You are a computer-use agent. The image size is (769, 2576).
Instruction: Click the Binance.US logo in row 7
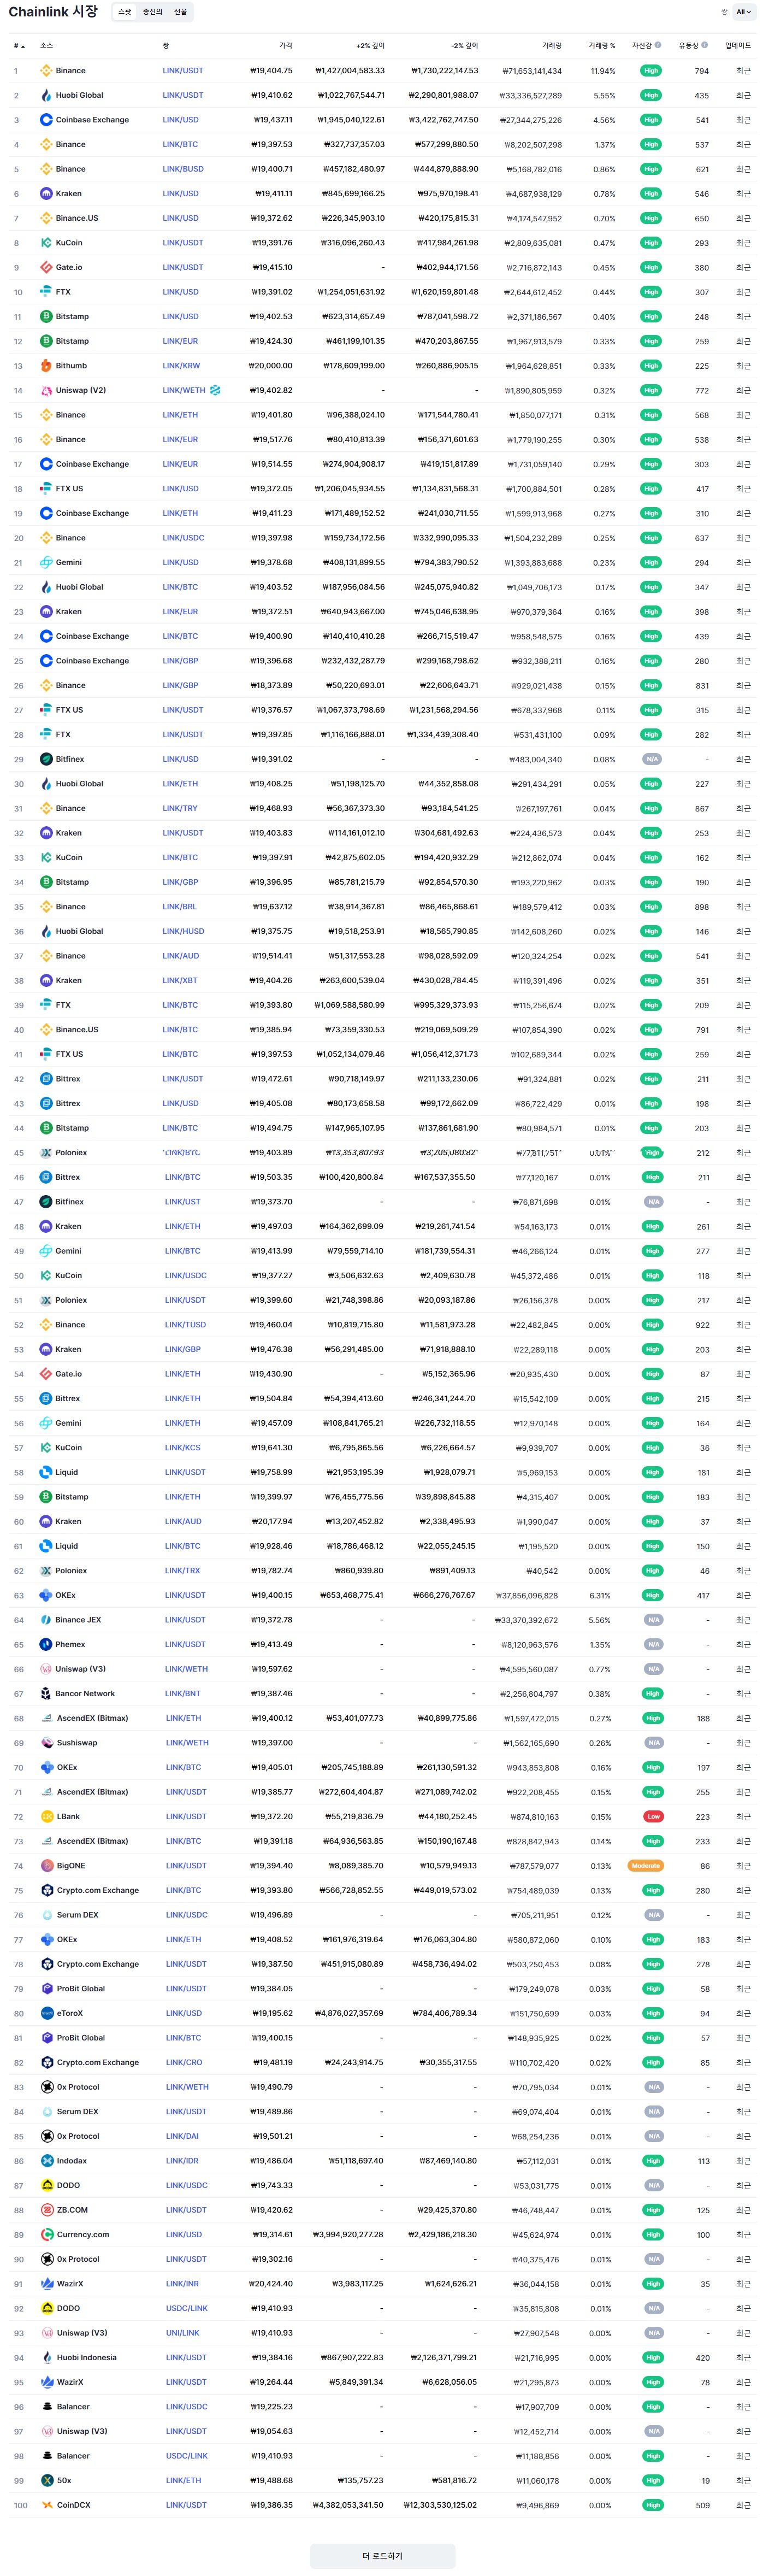coord(46,218)
